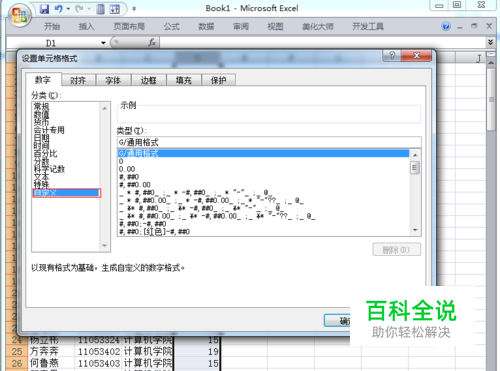Click category list scroll up arrow

[x=105, y=108]
